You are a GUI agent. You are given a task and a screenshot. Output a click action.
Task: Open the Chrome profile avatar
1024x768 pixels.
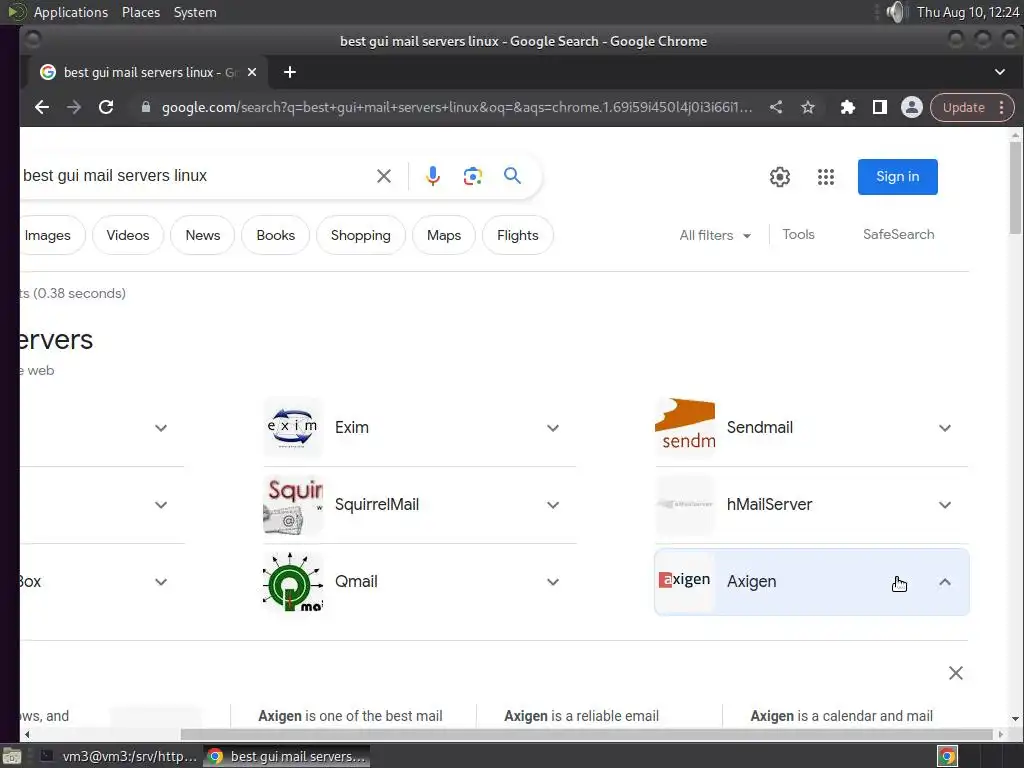tap(912, 108)
